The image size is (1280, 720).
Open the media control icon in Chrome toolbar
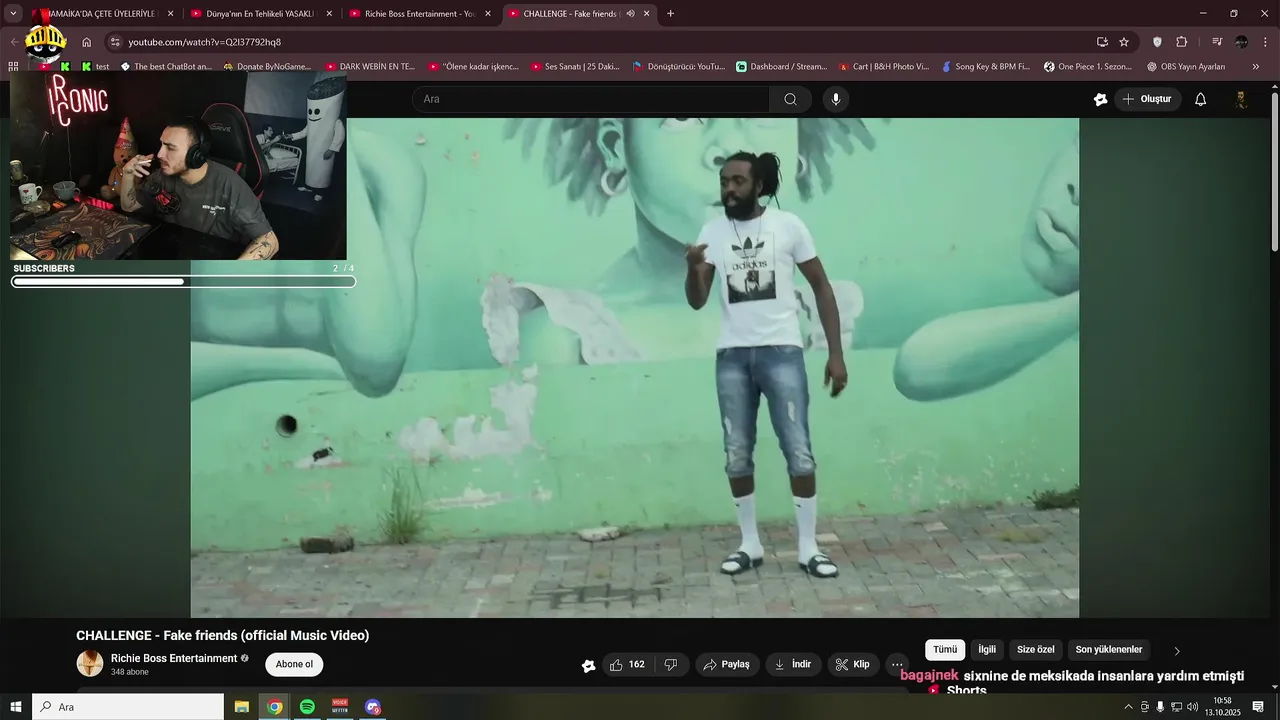click(1217, 42)
